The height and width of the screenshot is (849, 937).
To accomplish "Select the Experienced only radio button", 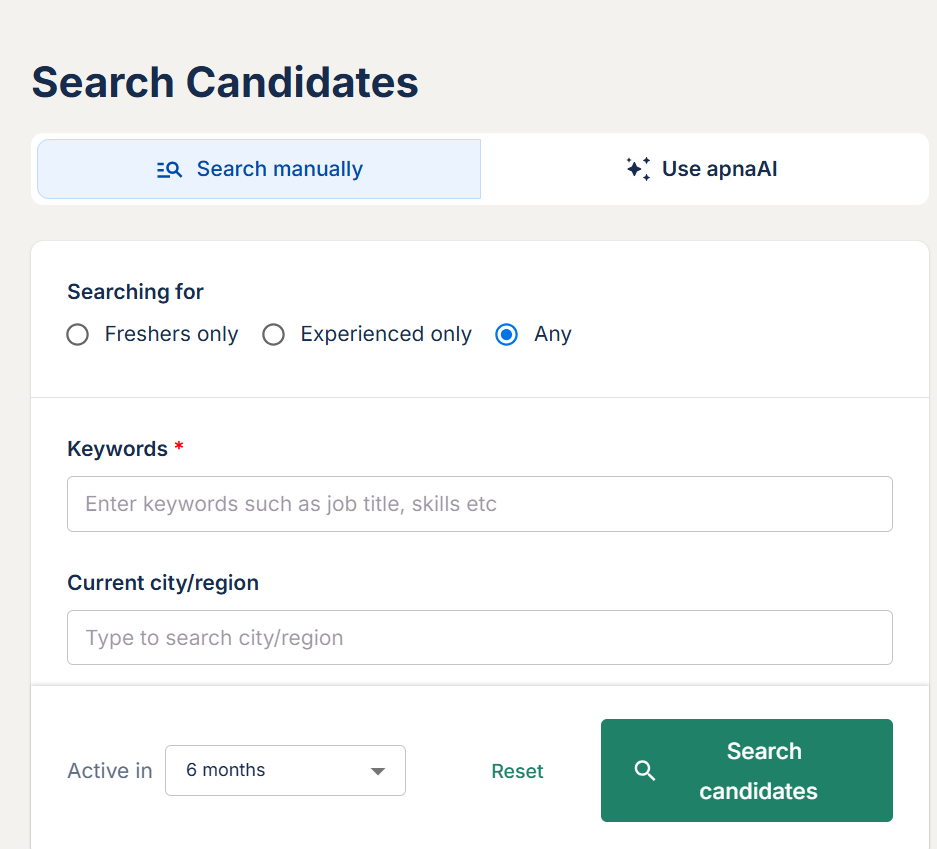I will tap(274, 335).
